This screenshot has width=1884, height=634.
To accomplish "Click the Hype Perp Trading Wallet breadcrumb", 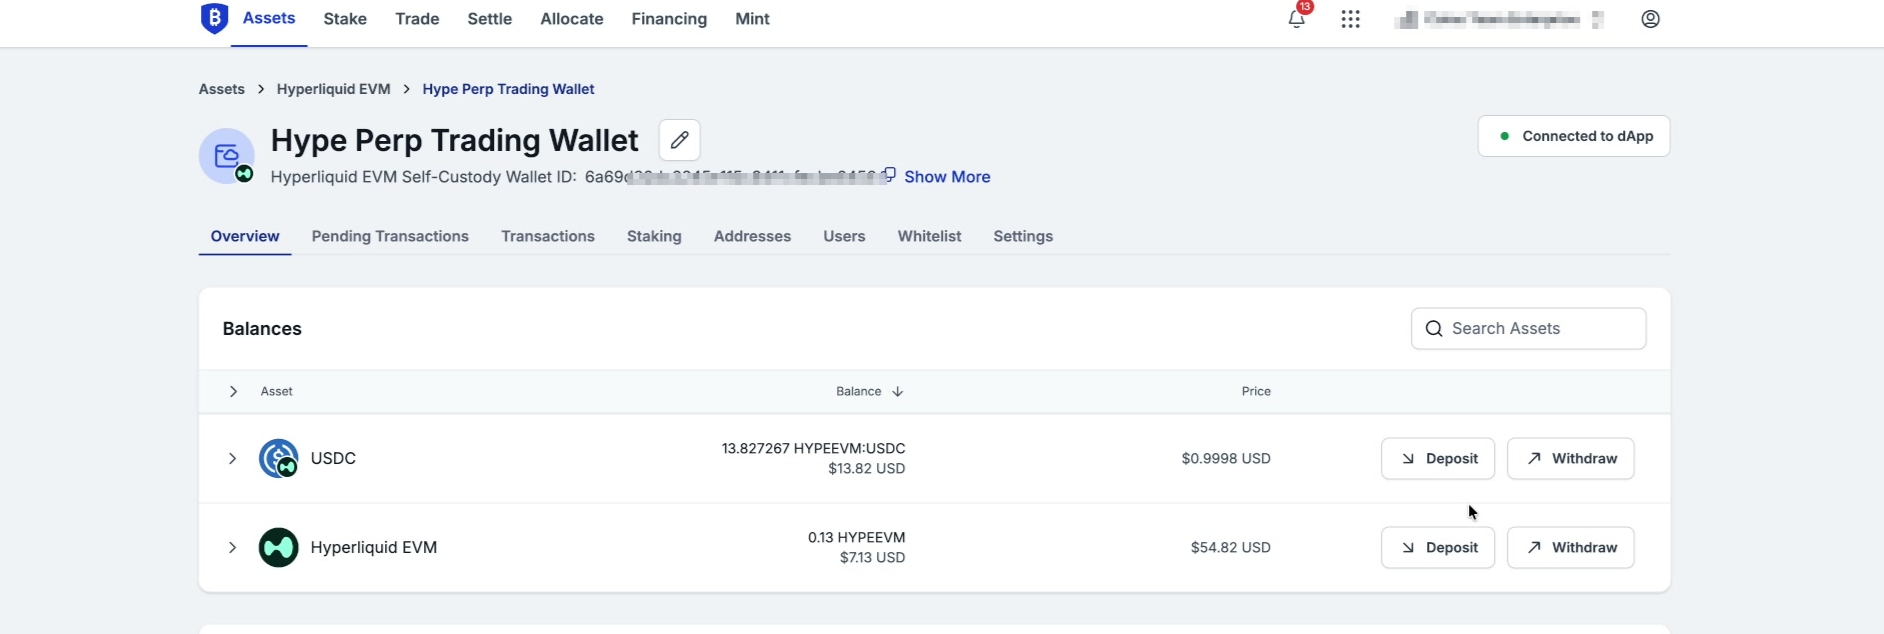I will coord(508,89).
